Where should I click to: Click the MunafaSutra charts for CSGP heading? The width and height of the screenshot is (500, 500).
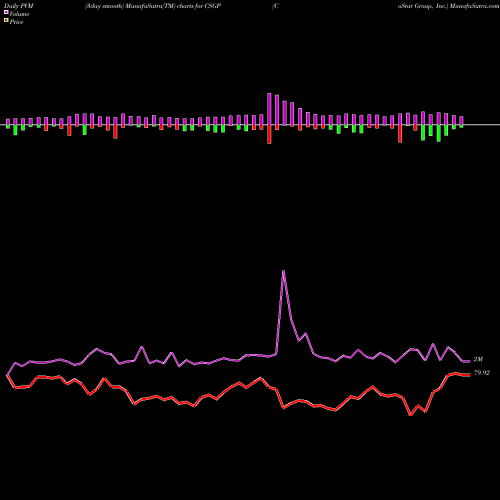153,6
